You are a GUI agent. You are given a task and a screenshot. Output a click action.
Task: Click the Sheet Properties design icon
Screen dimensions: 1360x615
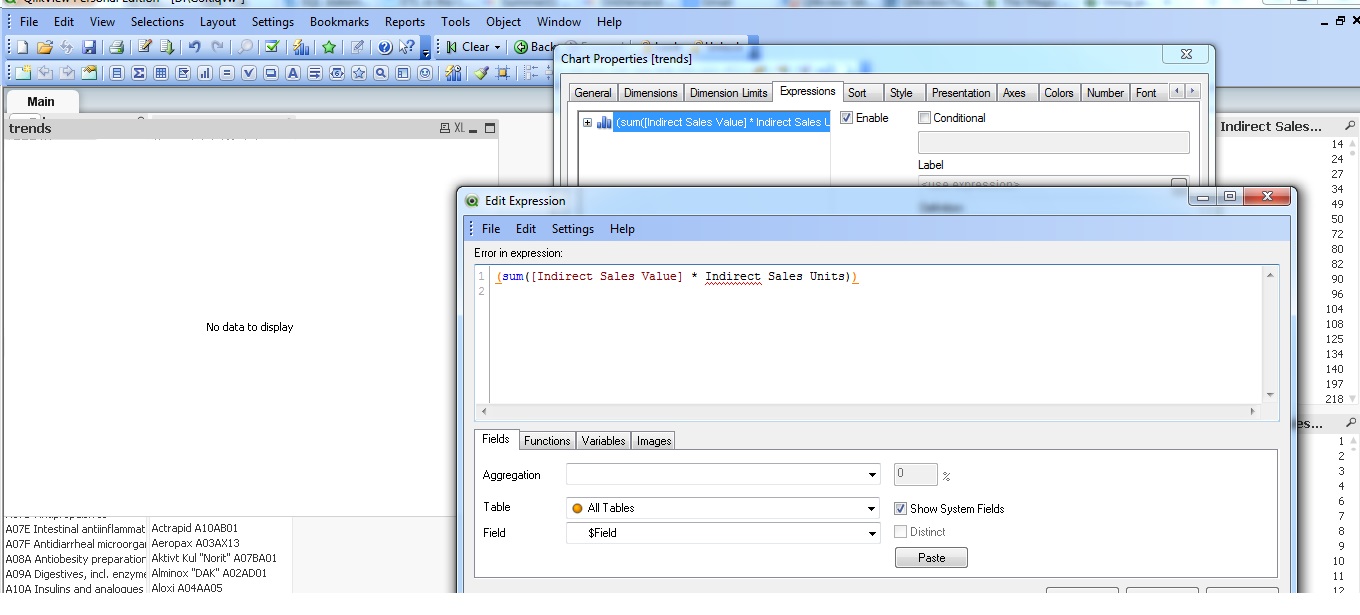(x=90, y=73)
